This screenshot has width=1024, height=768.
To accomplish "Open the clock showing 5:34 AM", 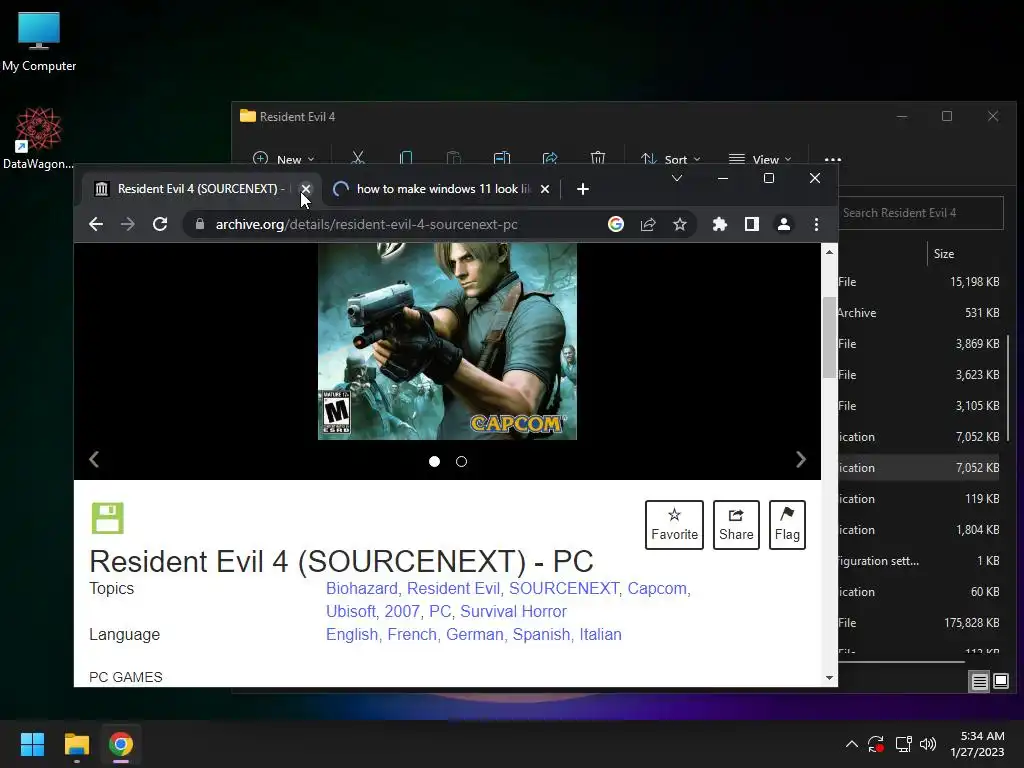I will click(x=977, y=744).
